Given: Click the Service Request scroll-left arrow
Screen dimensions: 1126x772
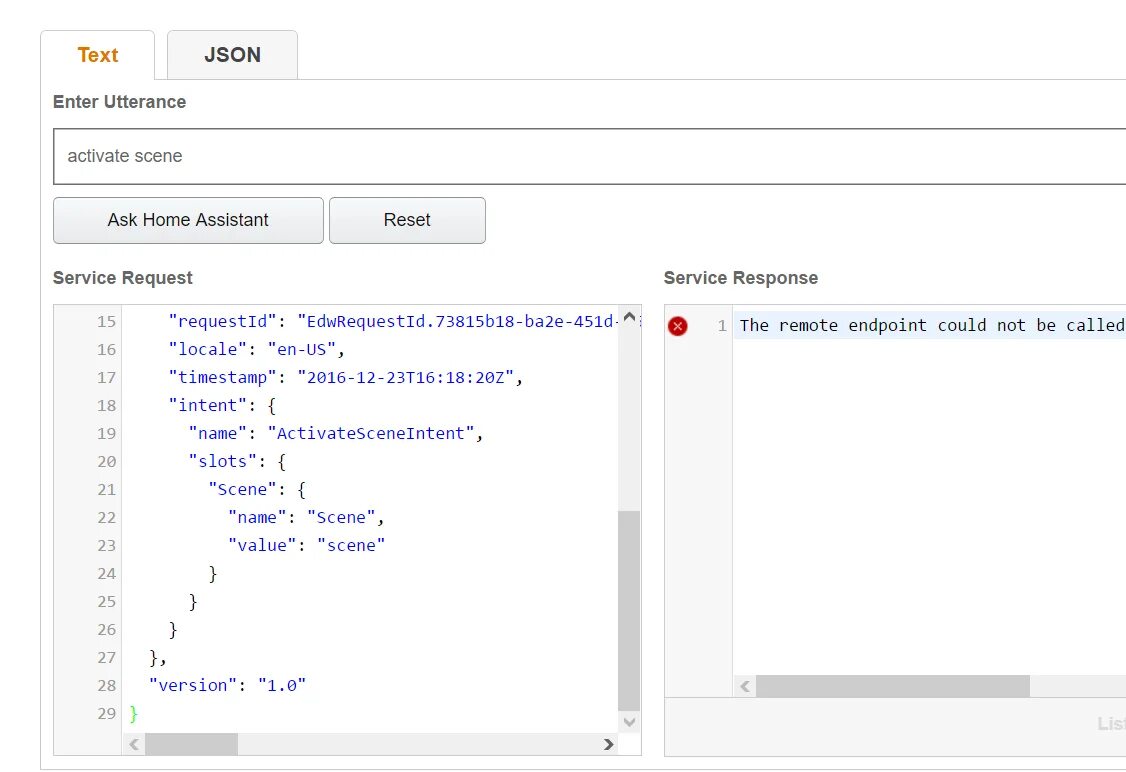Looking at the screenshot, I should (130, 744).
